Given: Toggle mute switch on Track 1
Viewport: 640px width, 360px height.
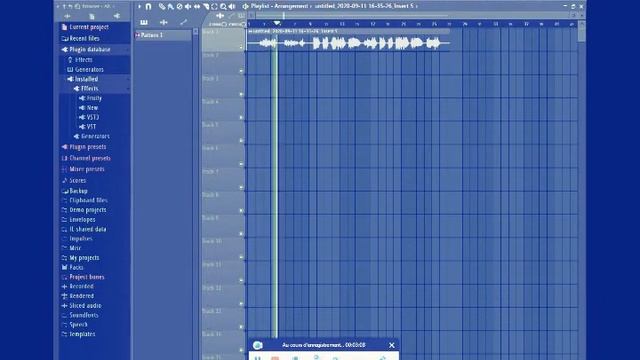Looking at the screenshot, I should [x=241, y=47].
